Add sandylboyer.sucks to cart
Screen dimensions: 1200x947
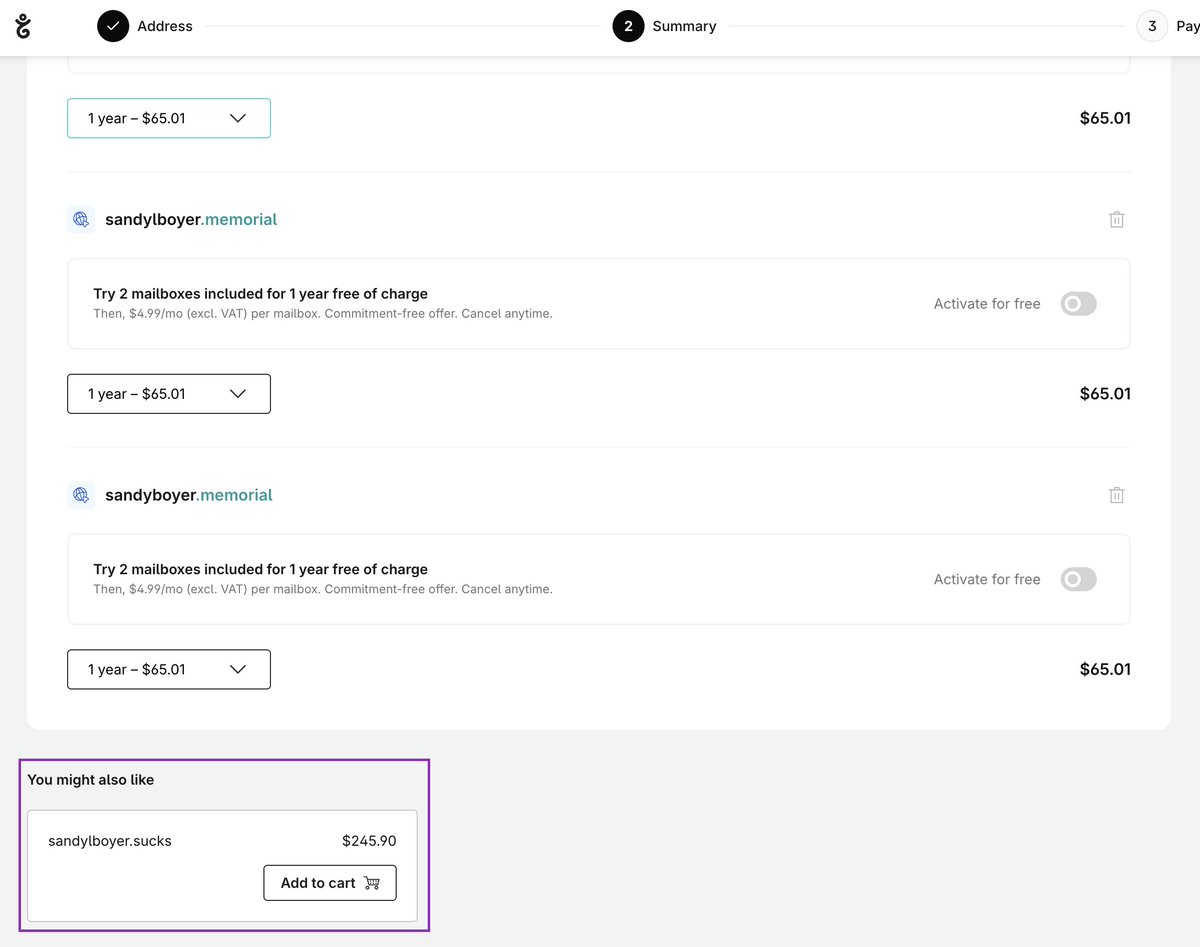330,883
